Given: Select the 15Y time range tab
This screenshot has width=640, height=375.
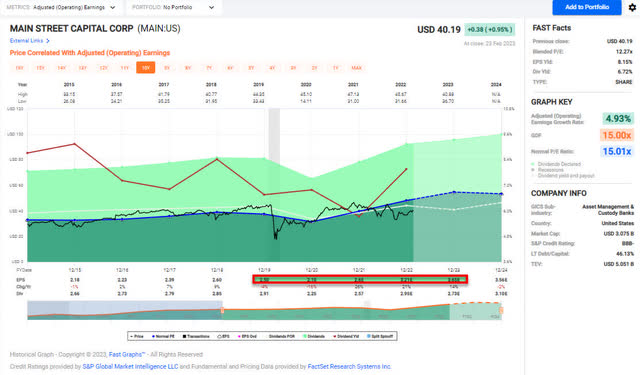Looking at the screenshot, I should [40, 68].
